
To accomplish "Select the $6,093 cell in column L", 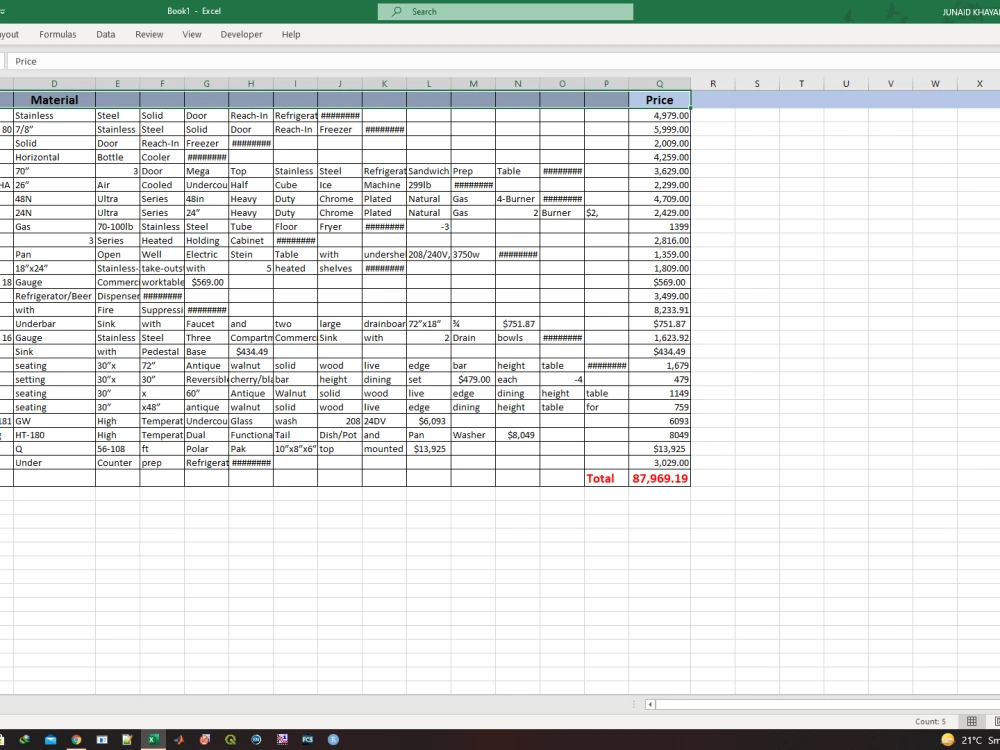I will pos(429,421).
